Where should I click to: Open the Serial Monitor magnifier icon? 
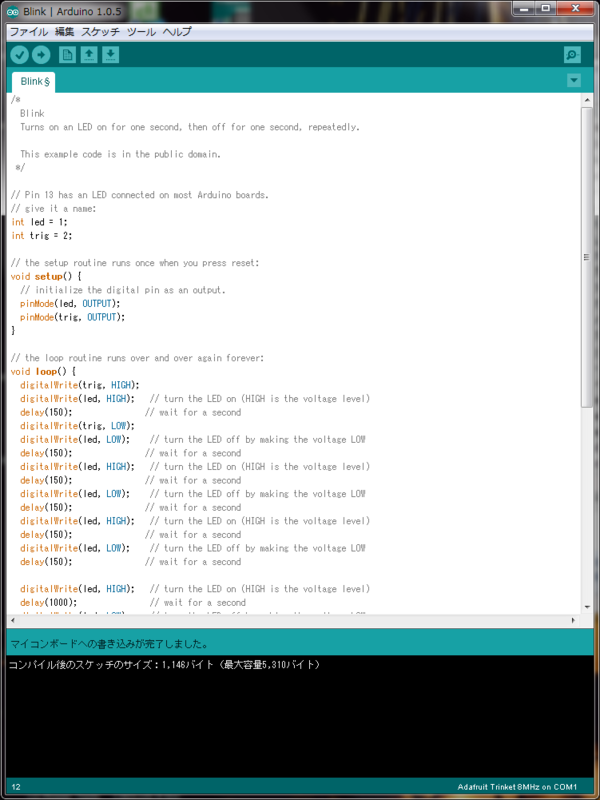tap(572, 55)
